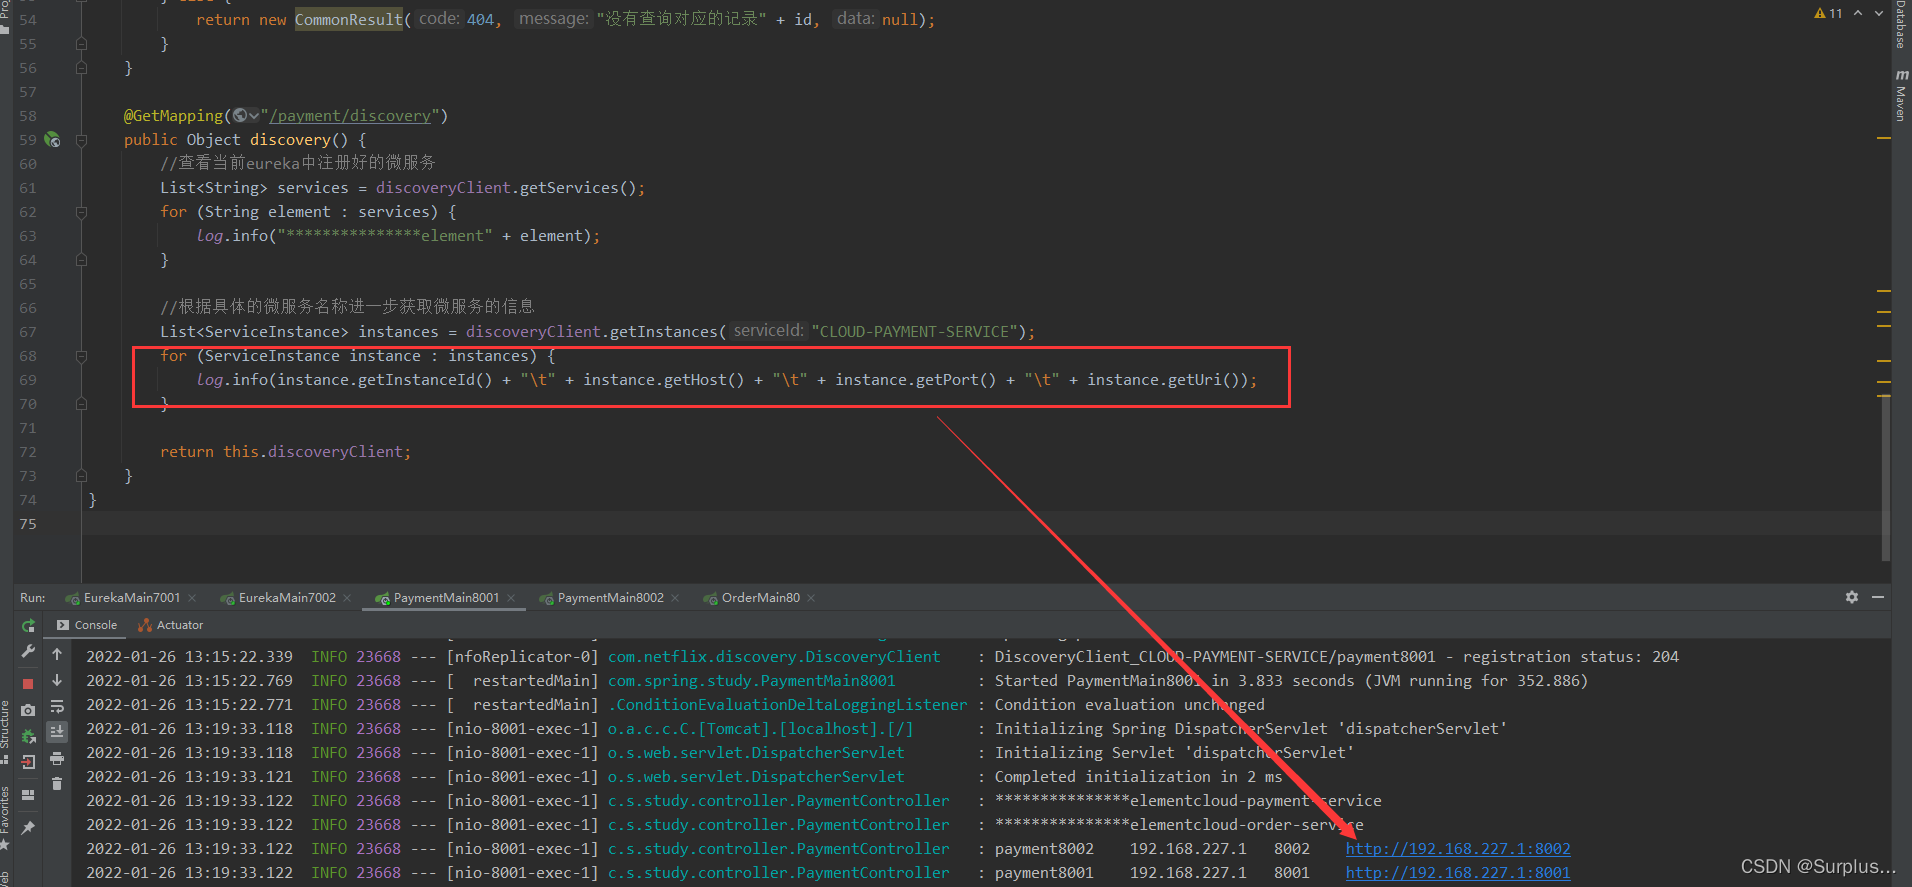
Task: Open URL globe dropdown in GetMapping annotation
Action: pos(246,116)
